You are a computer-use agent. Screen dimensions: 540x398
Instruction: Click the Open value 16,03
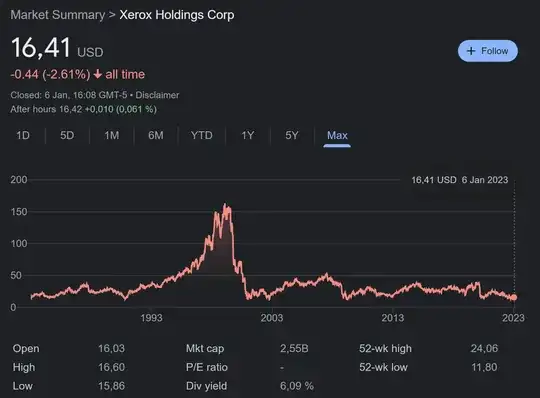[x=111, y=348]
